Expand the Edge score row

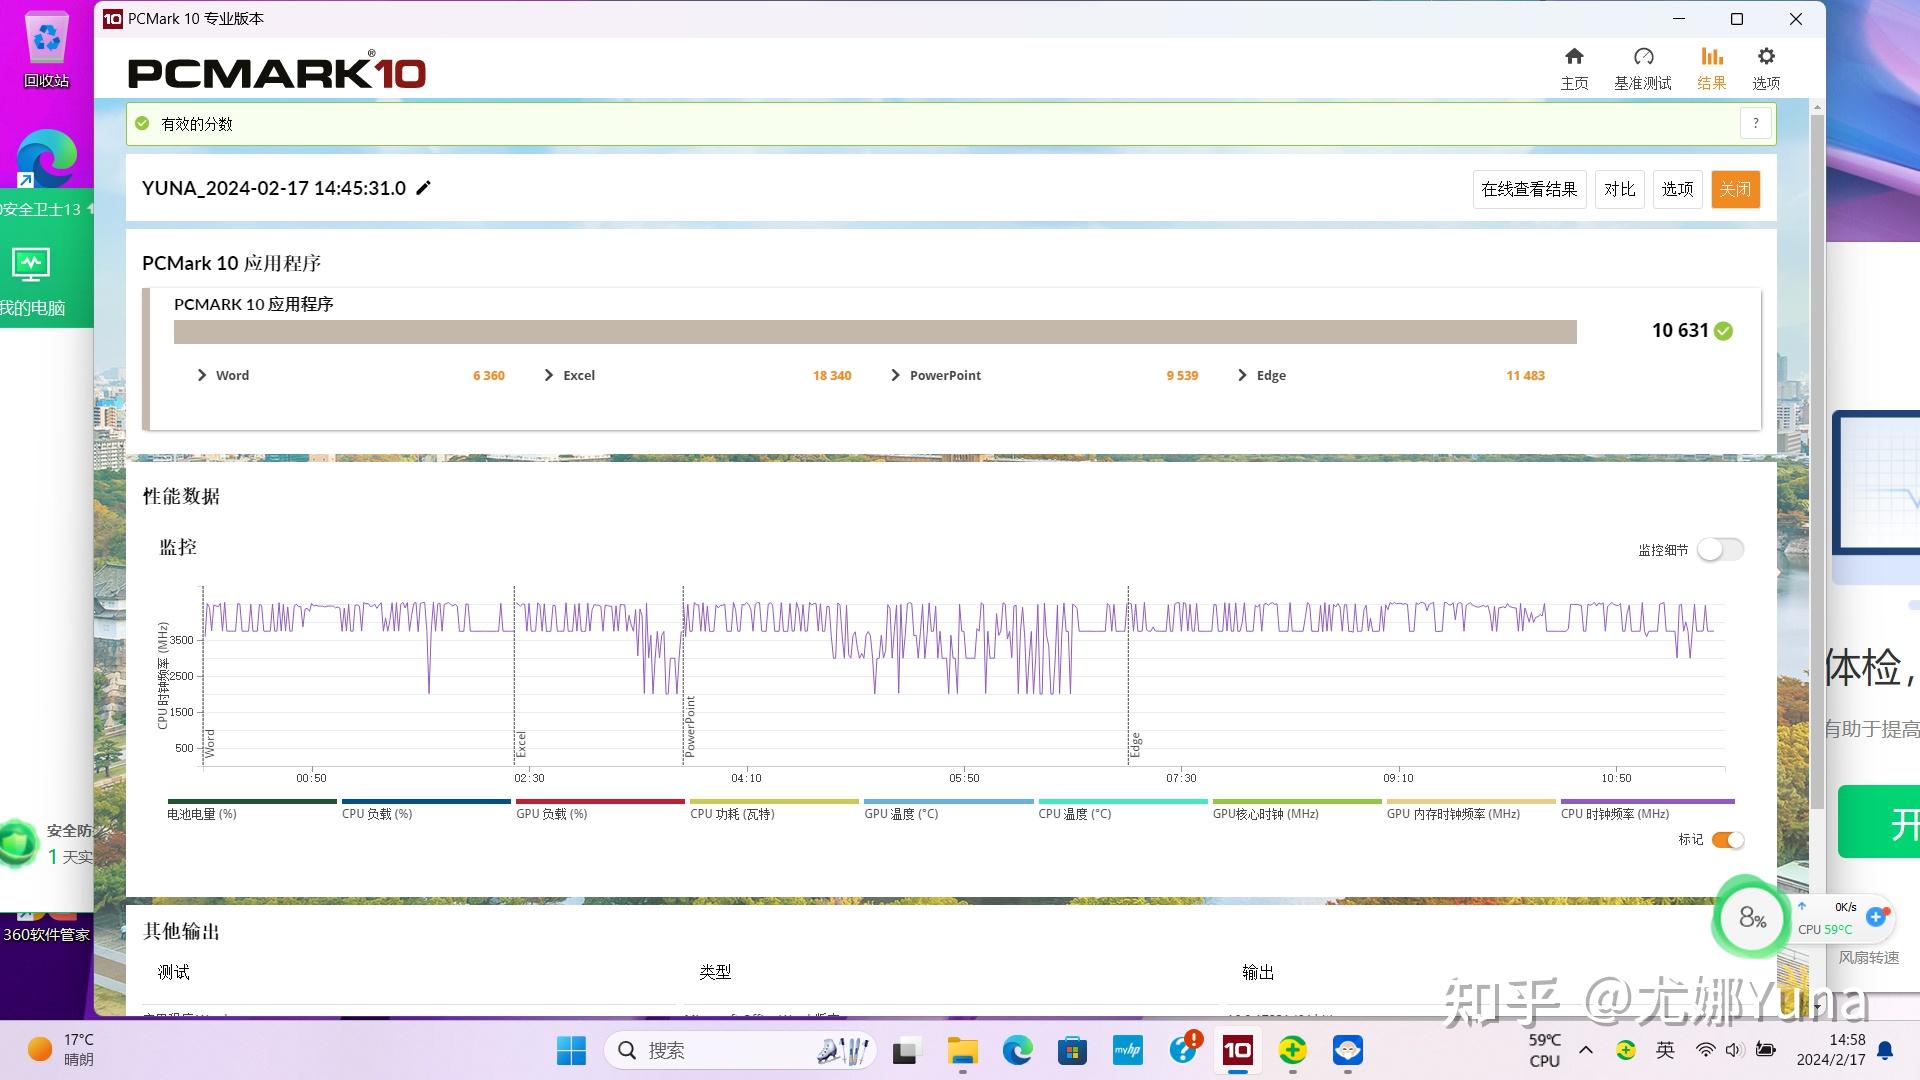pos(1242,375)
